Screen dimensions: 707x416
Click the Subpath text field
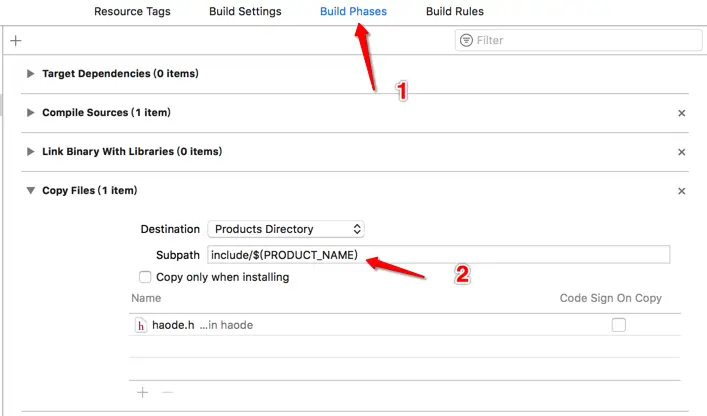[x=438, y=254]
